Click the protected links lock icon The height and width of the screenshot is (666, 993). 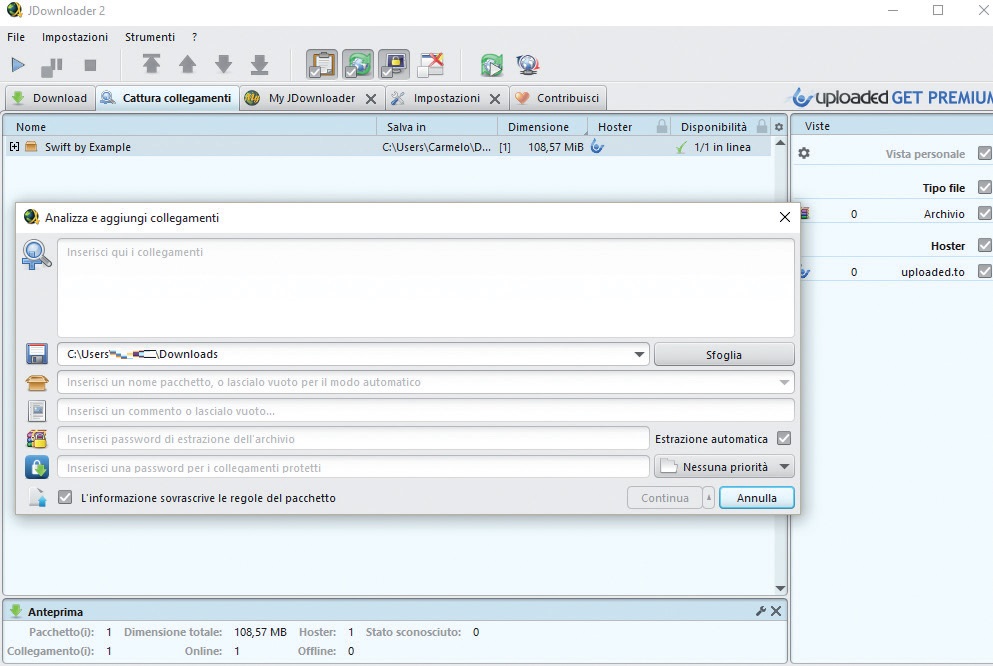click(x=37, y=467)
